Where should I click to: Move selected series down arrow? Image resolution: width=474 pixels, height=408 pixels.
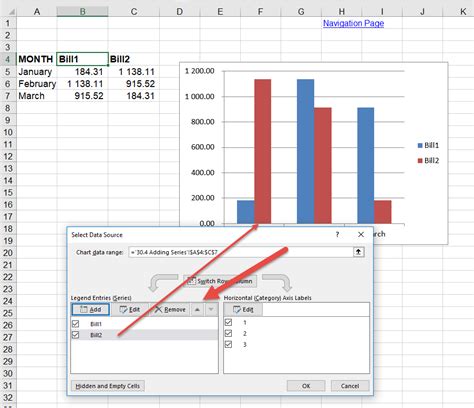point(211,309)
